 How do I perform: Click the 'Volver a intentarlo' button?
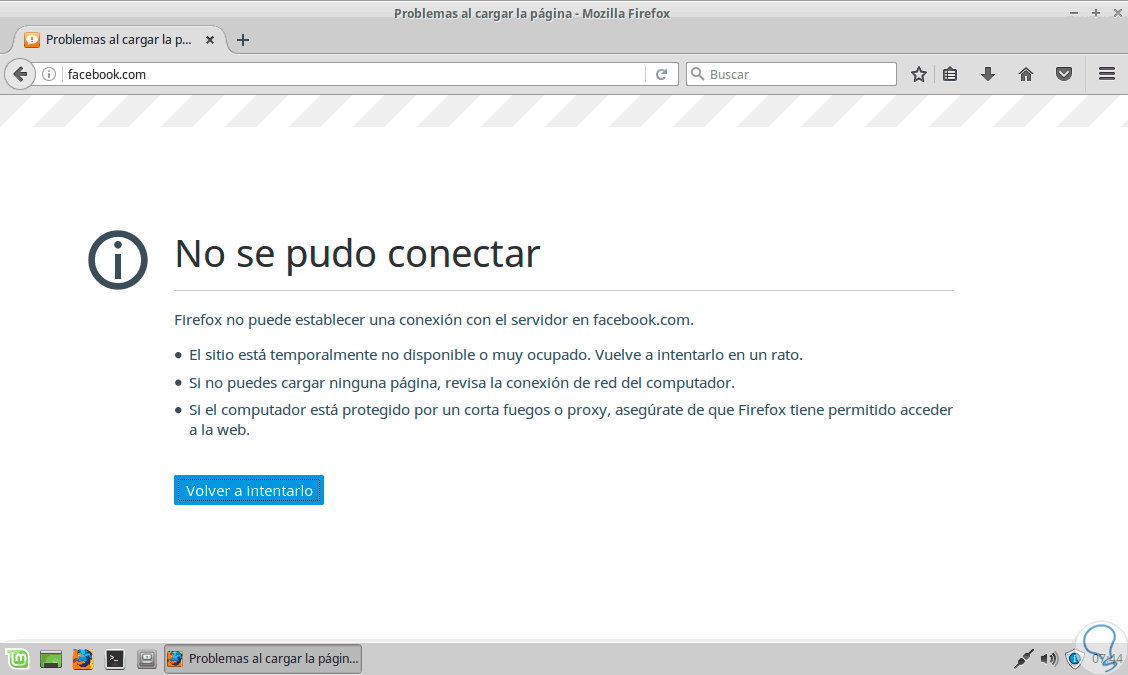tap(249, 490)
